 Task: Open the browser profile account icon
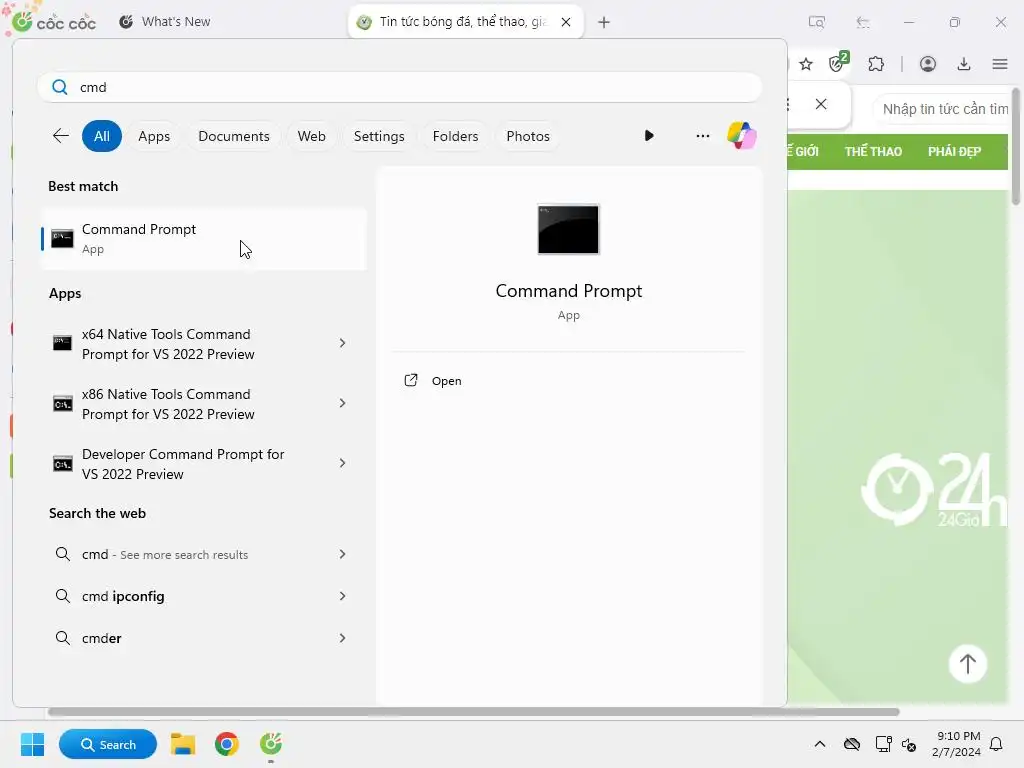[x=927, y=64]
